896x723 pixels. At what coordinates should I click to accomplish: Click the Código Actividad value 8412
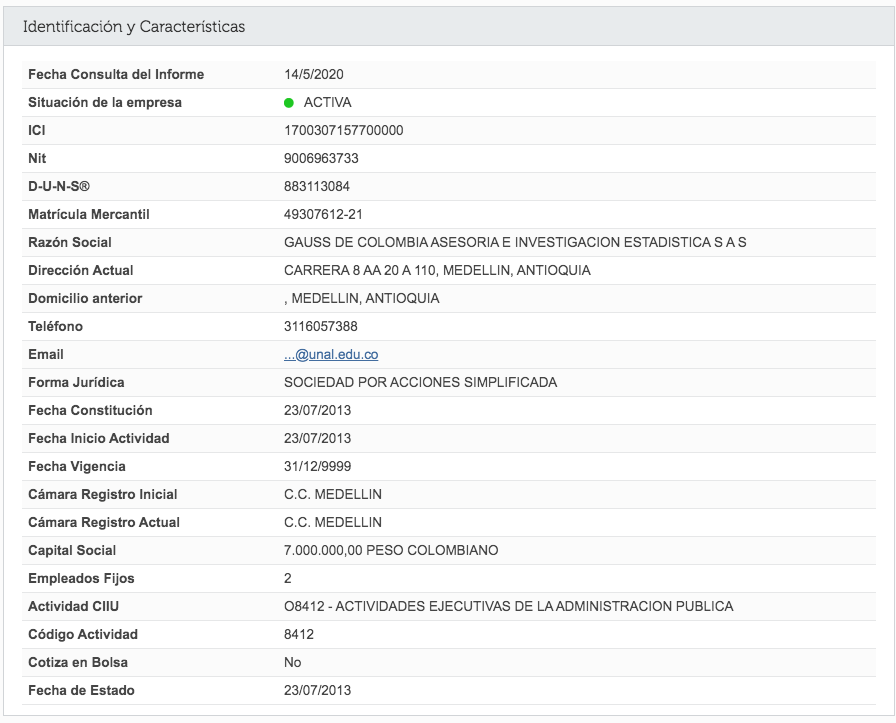point(299,634)
